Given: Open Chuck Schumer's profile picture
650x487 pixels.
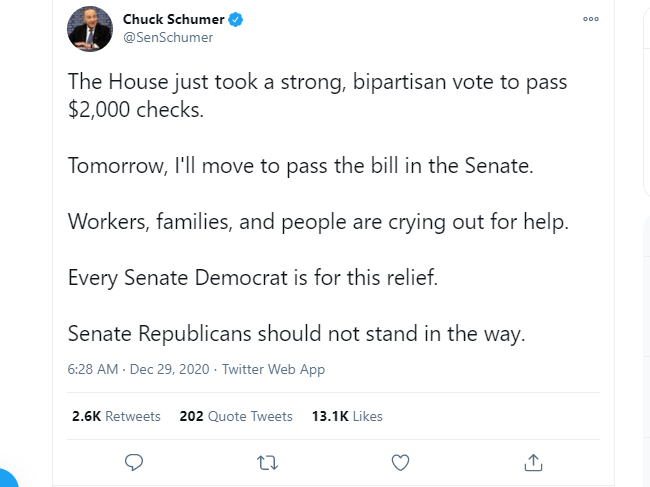Looking at the screenshot, I should pyautogui.click(x=90, y=29).
